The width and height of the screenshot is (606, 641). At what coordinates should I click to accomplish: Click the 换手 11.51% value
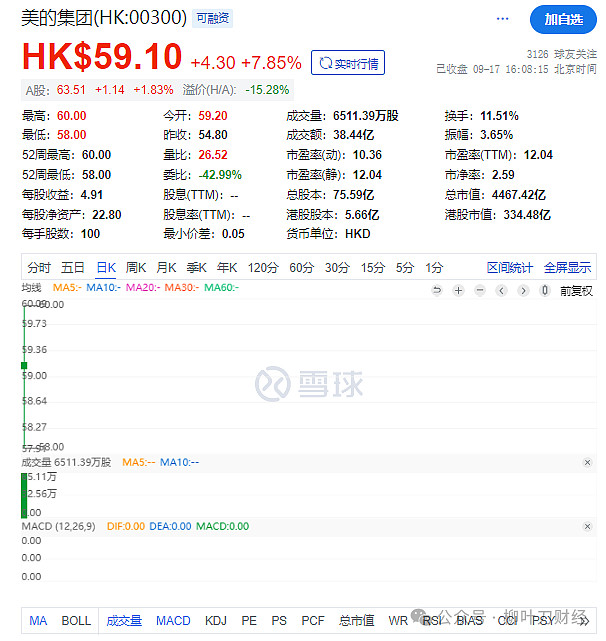coord(499,116)
